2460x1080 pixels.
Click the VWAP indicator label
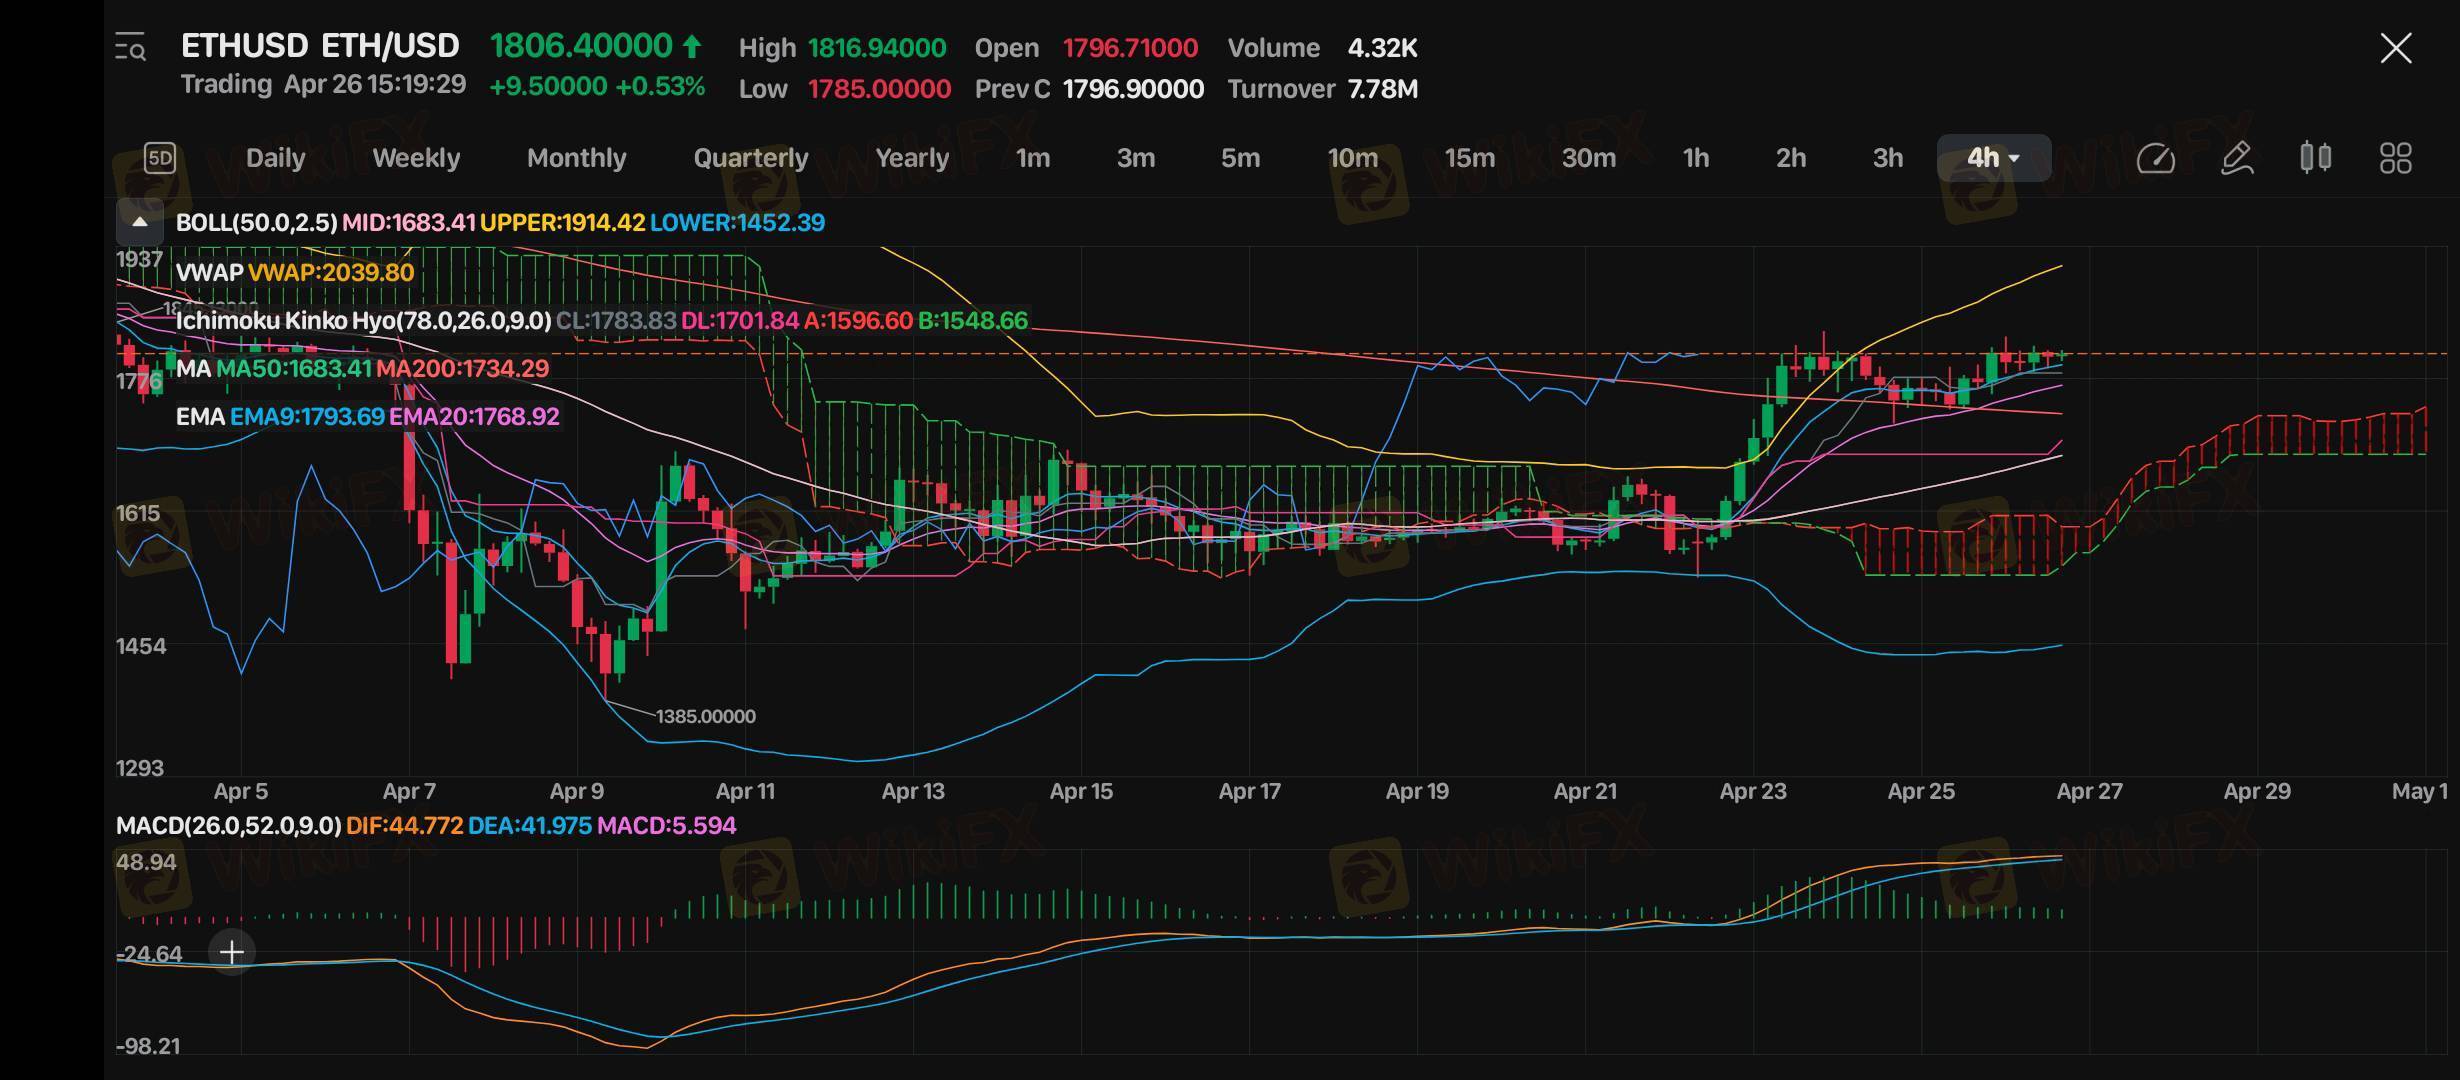pos(209,273)
